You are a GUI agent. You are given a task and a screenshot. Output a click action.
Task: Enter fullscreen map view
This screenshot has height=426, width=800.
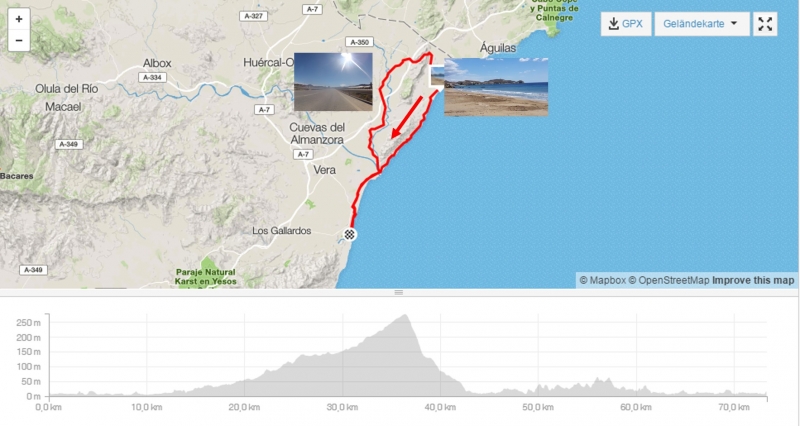(x=765, y=23)
